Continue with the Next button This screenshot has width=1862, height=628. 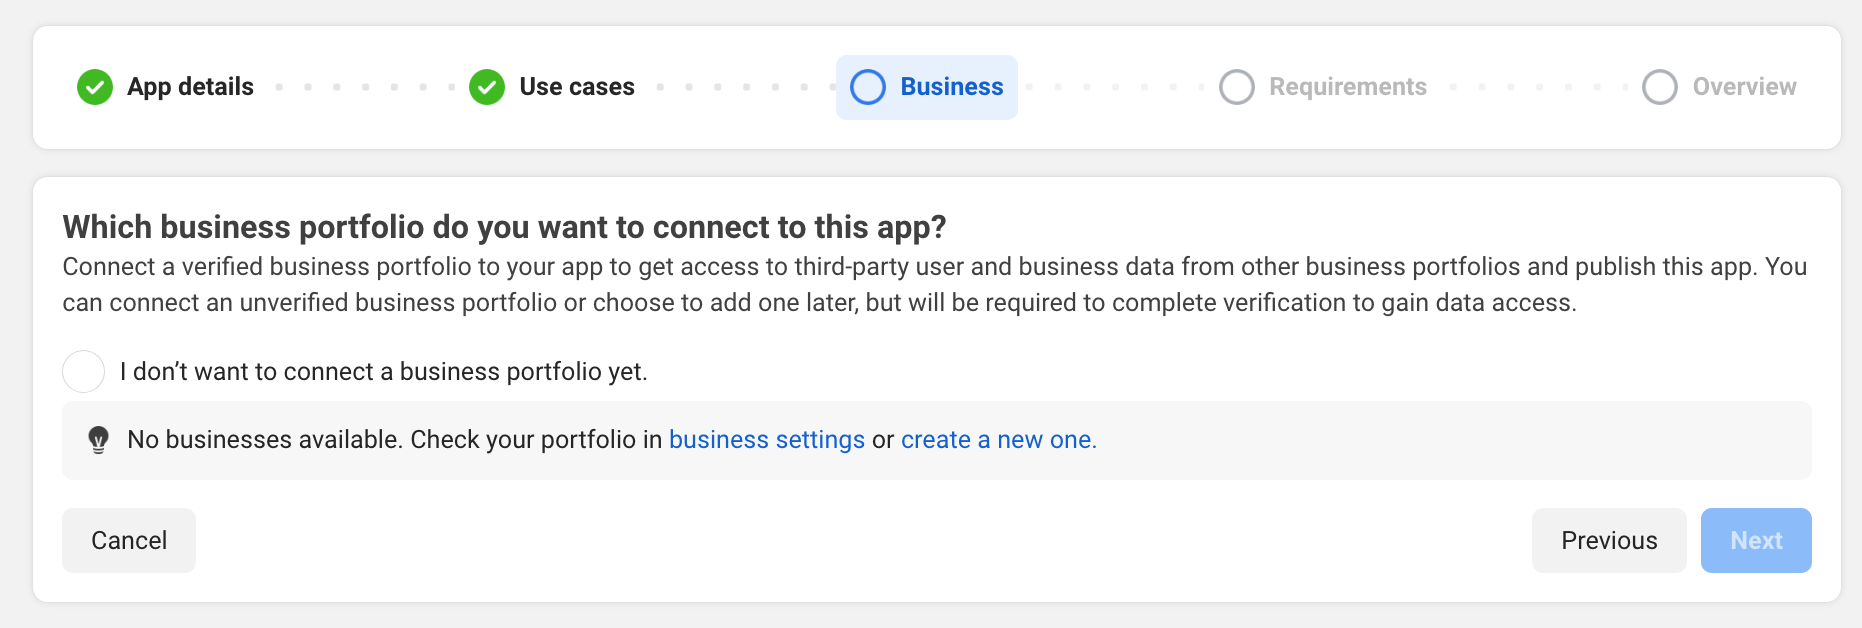click(1756, 540)
